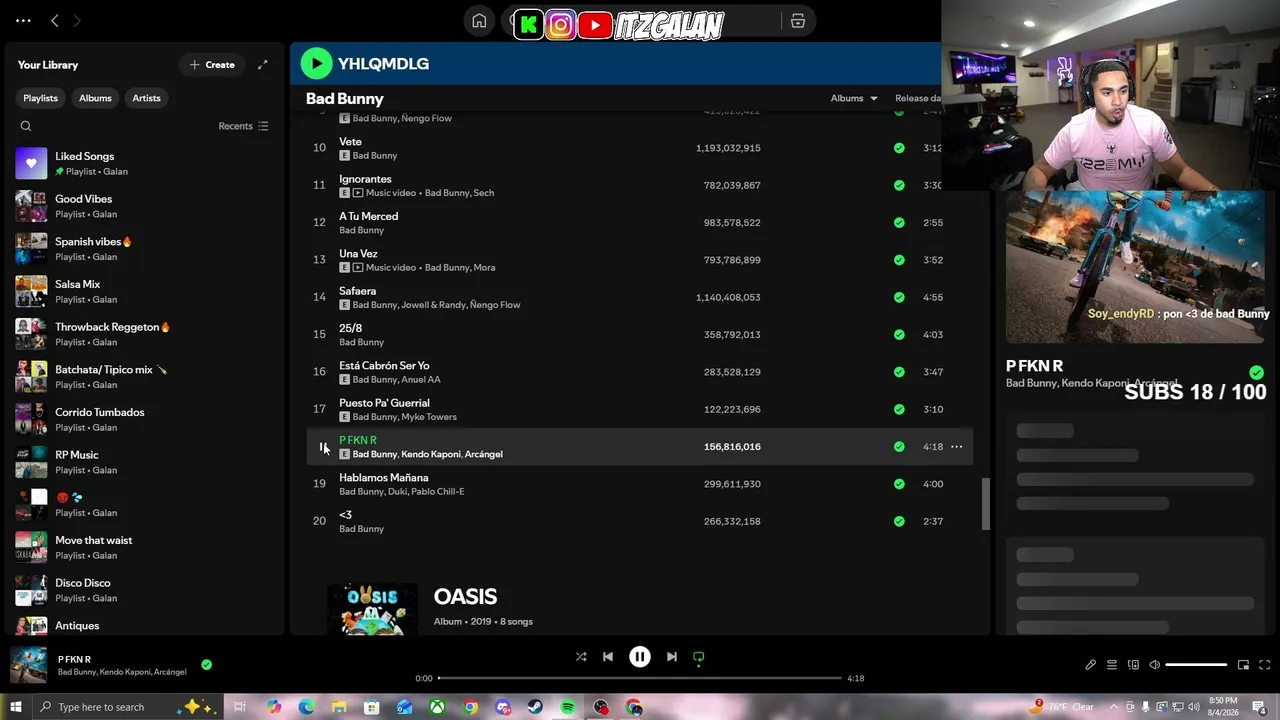Open the Albums filter dropdown
The height and width of the screenshot is (720, 1280).
854,98
